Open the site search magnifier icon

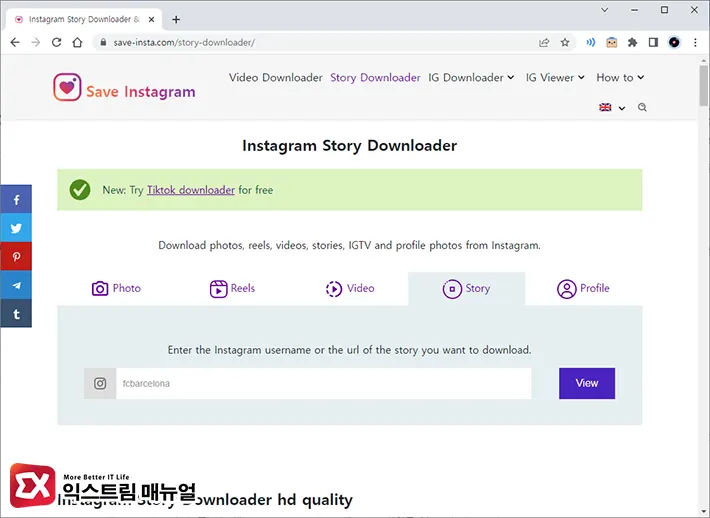pos(642,107)
